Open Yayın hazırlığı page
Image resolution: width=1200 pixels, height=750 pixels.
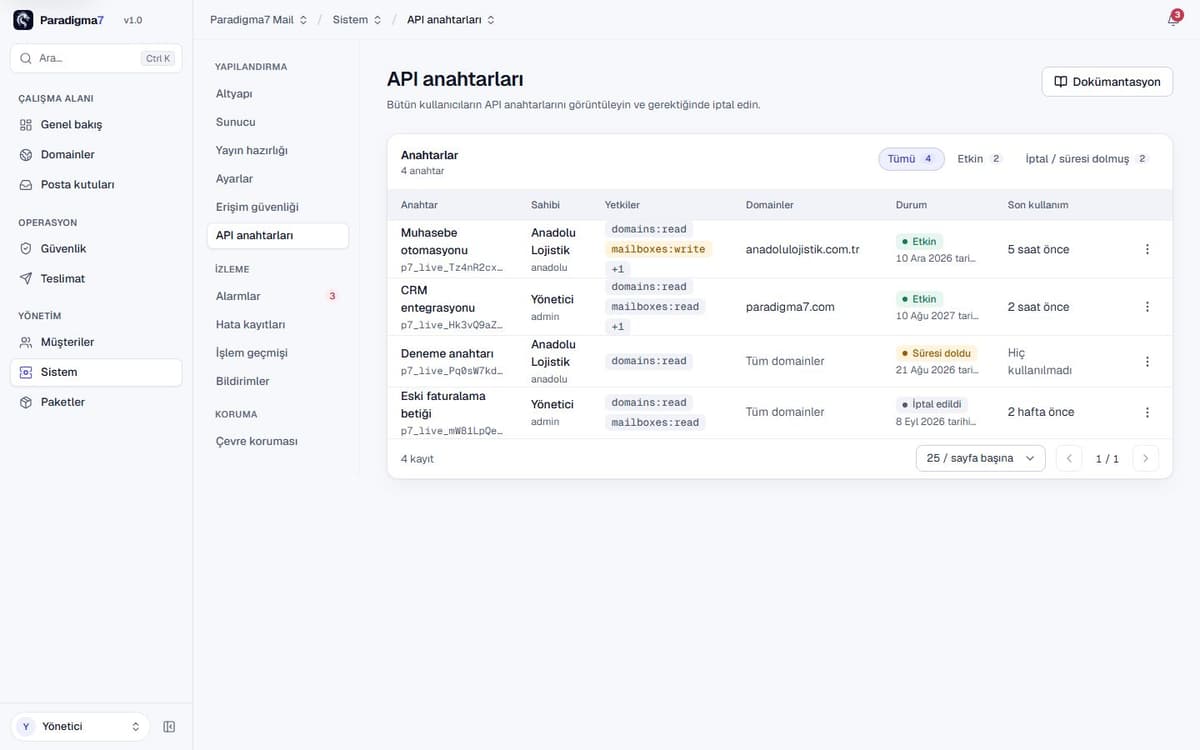tap(278, 150)
